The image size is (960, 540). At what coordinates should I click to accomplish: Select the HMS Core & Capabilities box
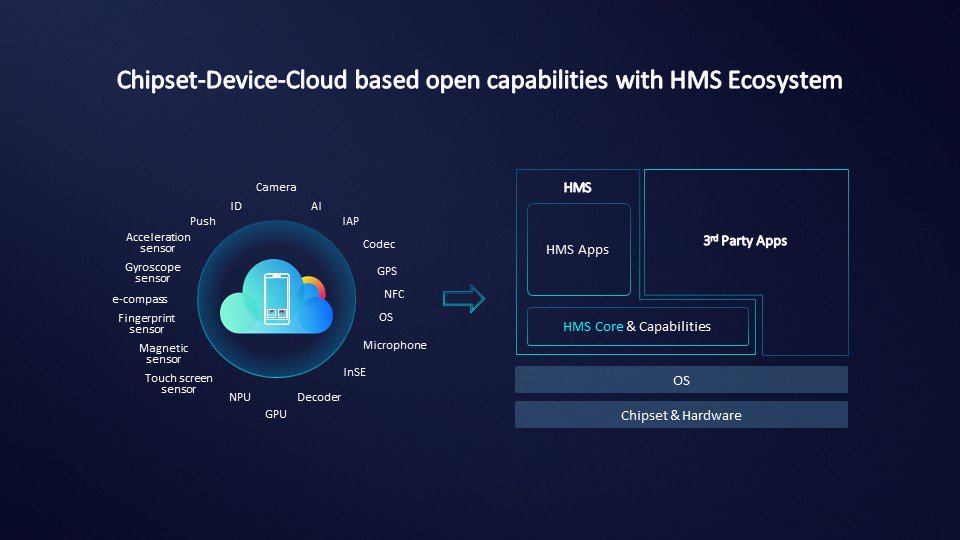pyautogui.click(x=637, y=326)
